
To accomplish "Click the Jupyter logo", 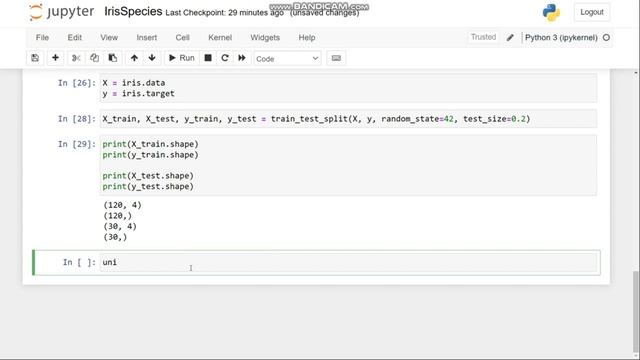I will 62,12.
